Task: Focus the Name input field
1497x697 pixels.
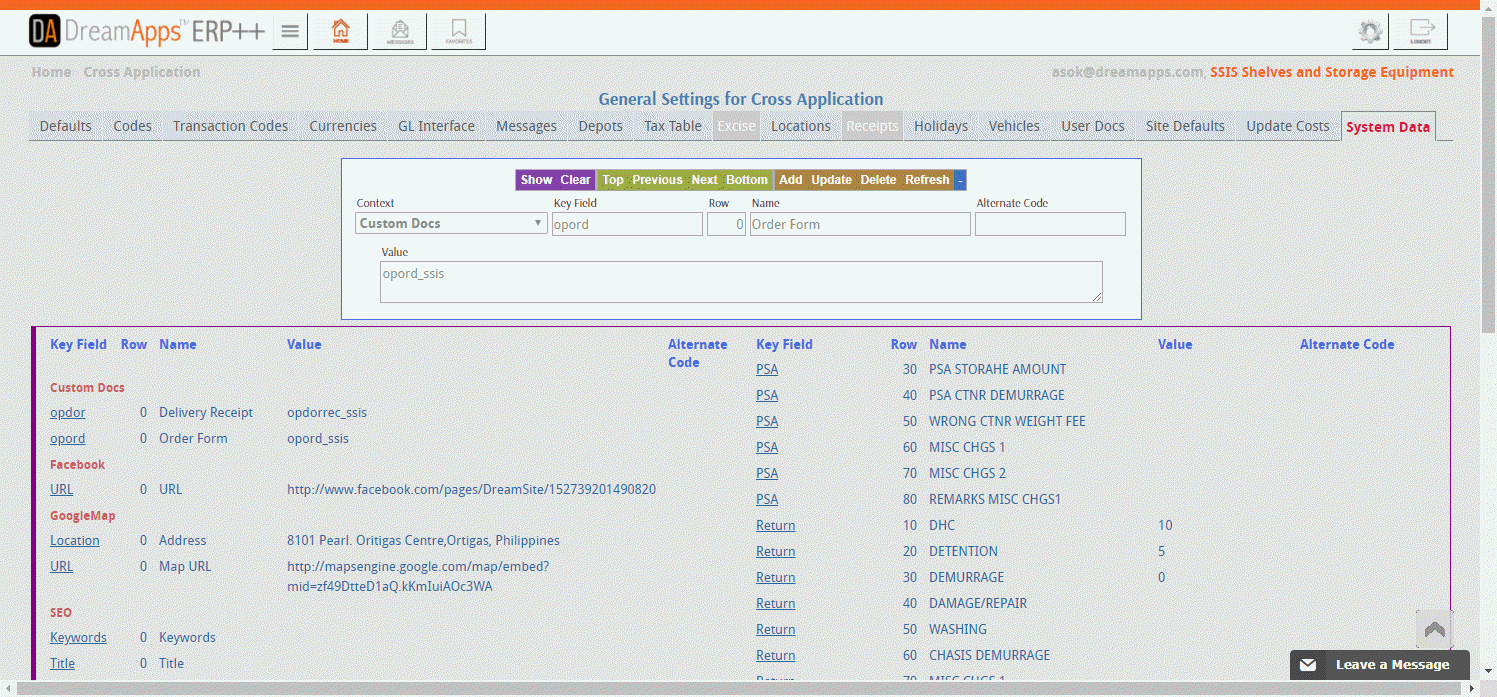Action: click(x=860, y=224)
